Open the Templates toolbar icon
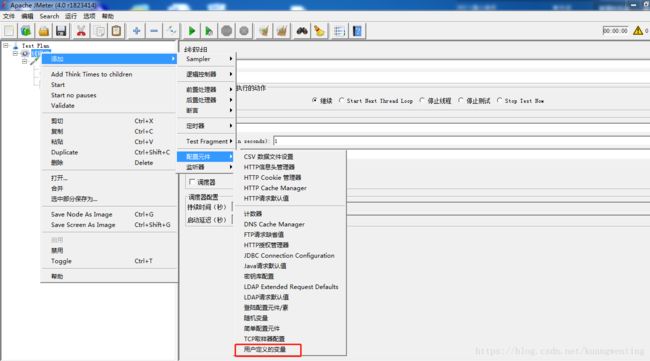This screenshot has height=361, width=650. [26, 31]
